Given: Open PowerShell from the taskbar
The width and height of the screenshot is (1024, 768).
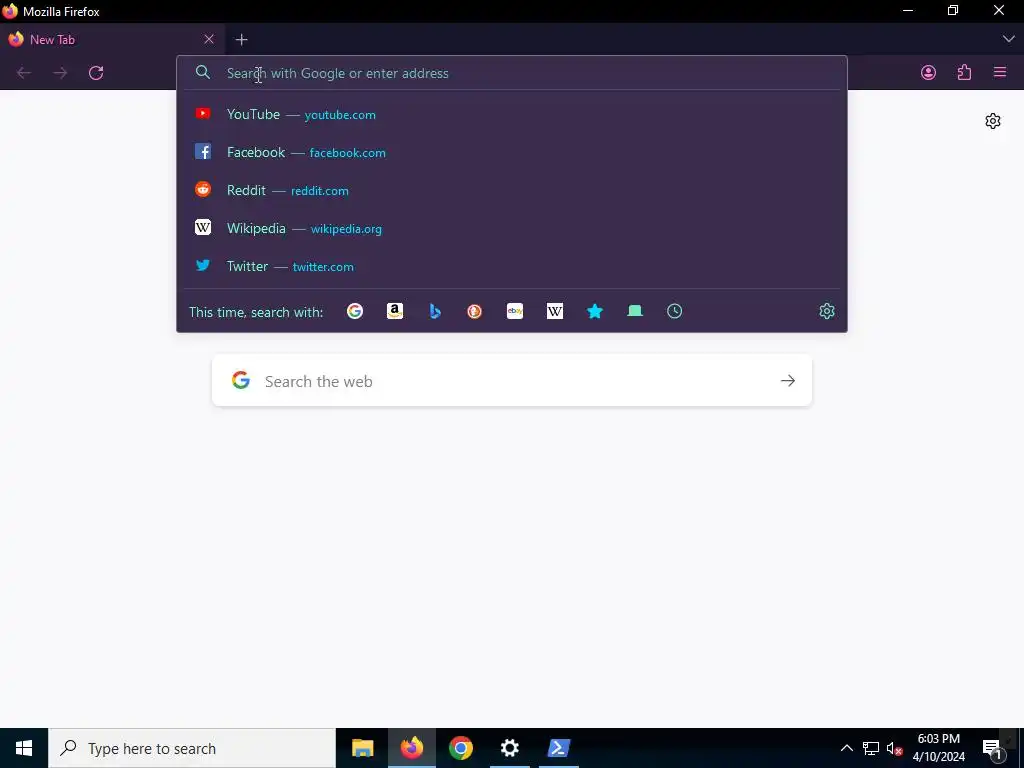Looking at the screenshot, I should [558, 748].
